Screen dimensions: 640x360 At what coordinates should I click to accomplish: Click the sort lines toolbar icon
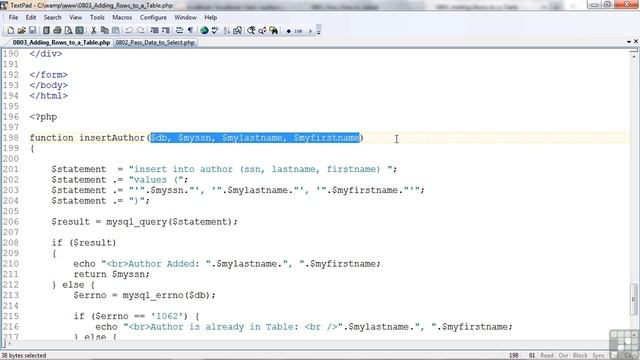tap(226, 31)
